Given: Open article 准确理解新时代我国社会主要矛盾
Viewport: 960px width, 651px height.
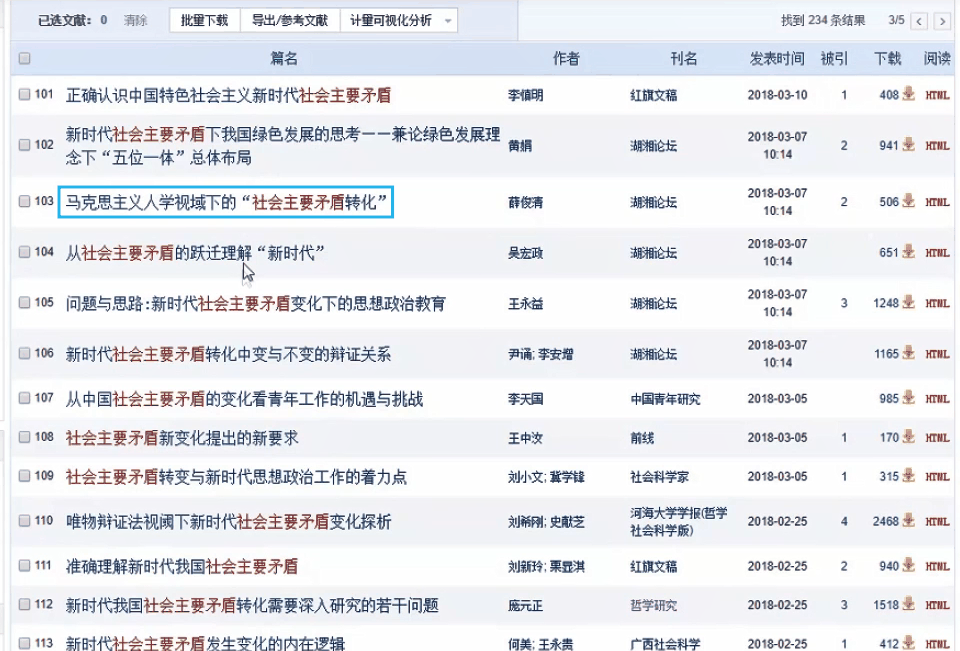Looking at the screenshot, I should tap(182, 567).
